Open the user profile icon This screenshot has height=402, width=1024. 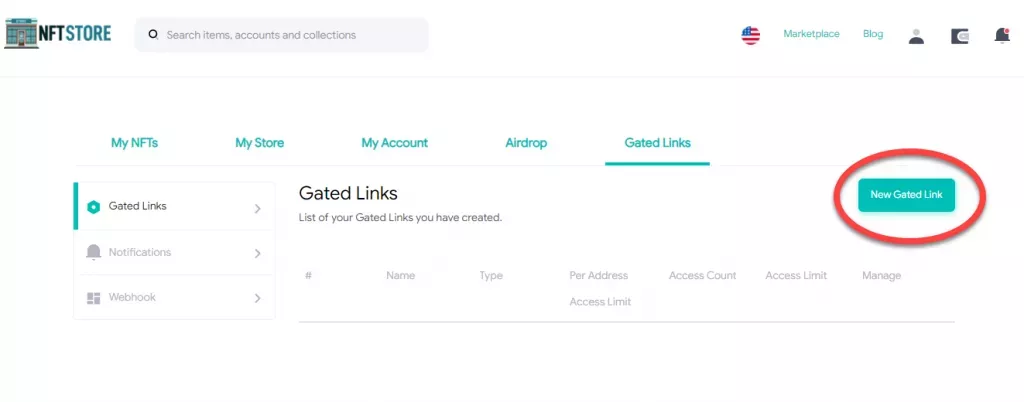(x=916, y=36)
